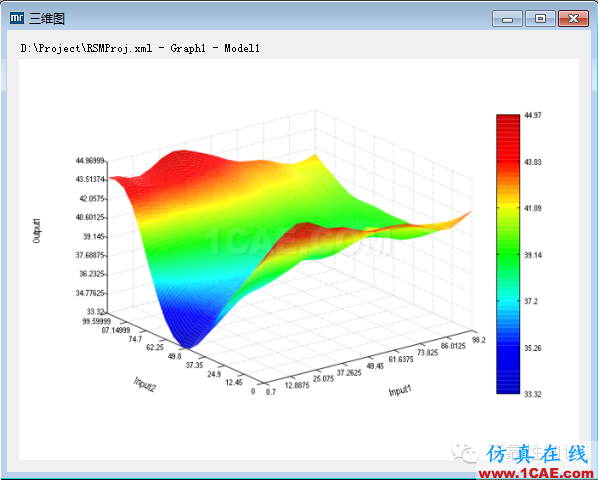Click the 98.2 tick on Input1 axis
The width and height of the screenshot is (598, 481).
tap(479, 340)
